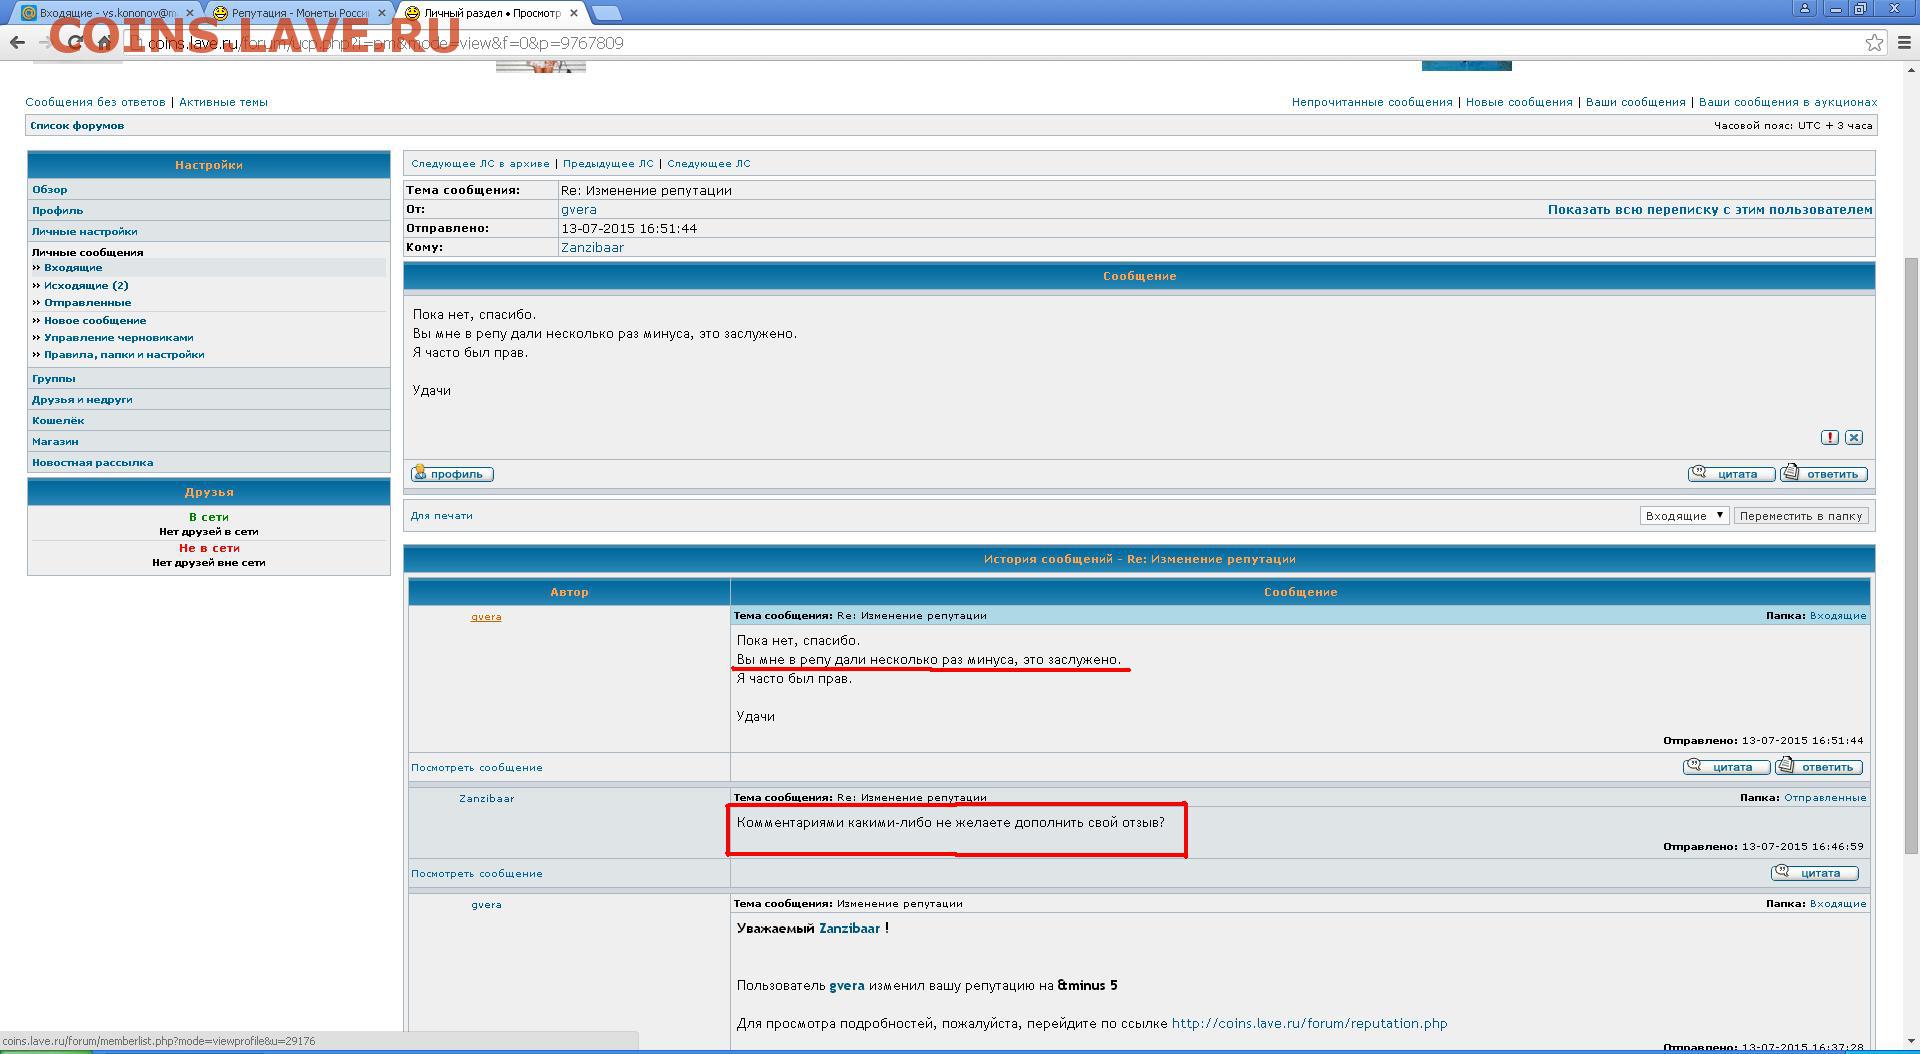Open Профиль in settings sidebar
The width and height of the screenshot is (1920, 1054).
(57, 210)
